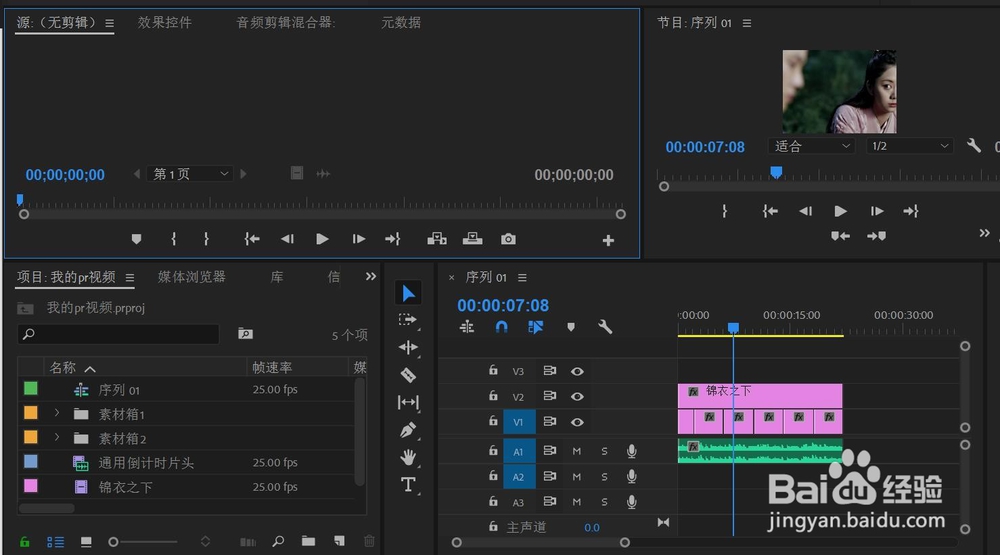This screenshot has width=1000, height=555.
Task: Select the Ripple Edit tool
Action: [x=408, y=347]
